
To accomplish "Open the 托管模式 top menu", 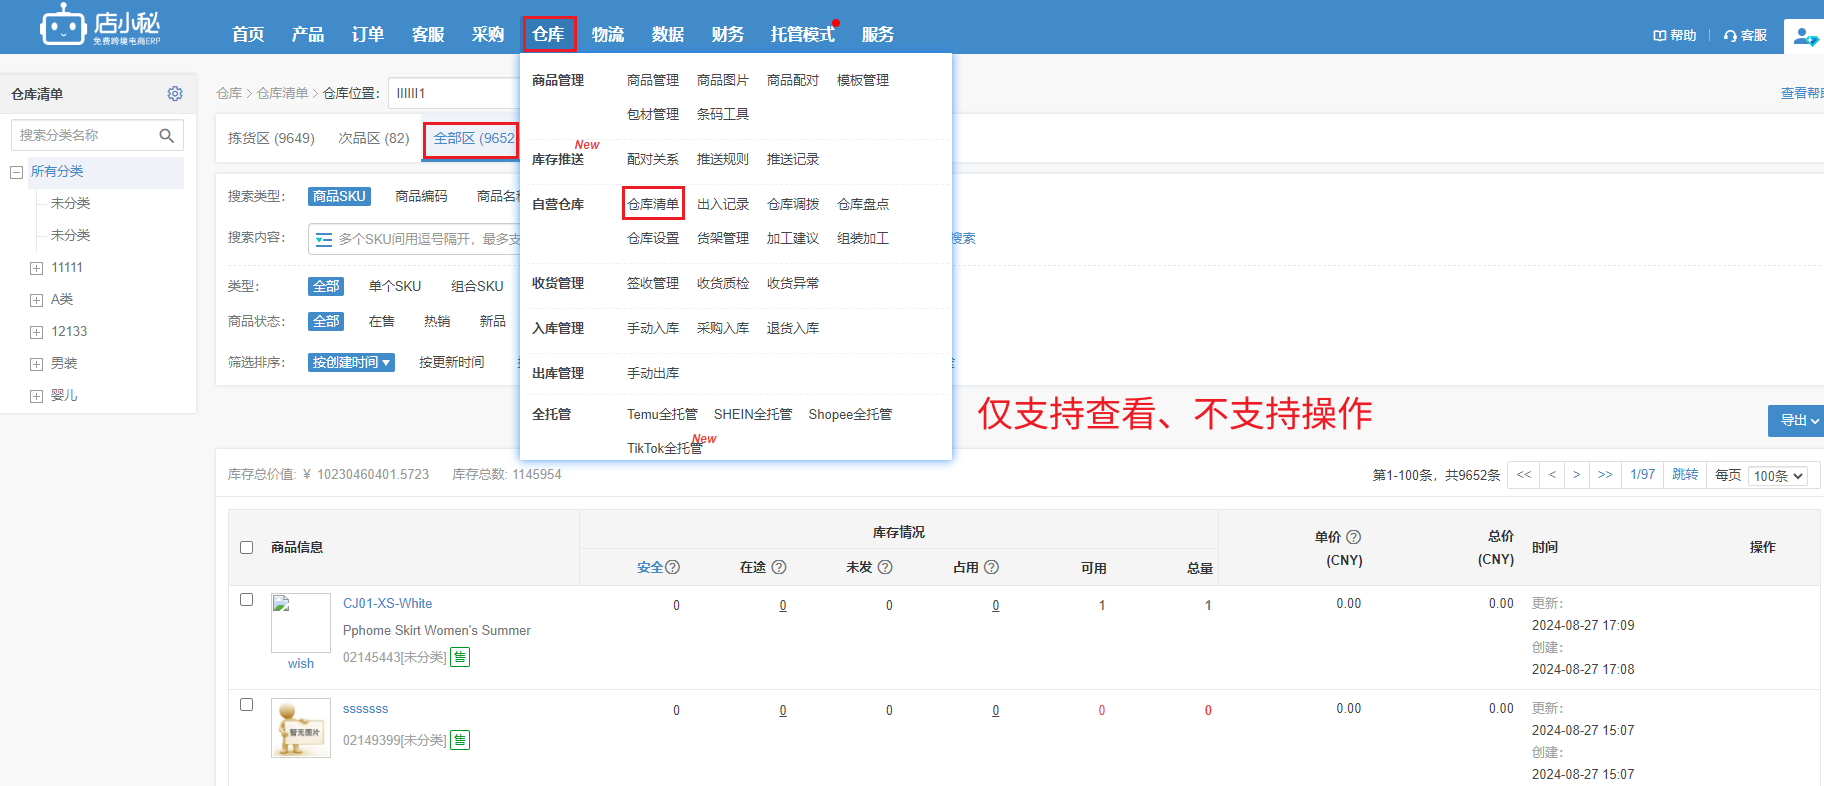I will click(x=802, y=34).
